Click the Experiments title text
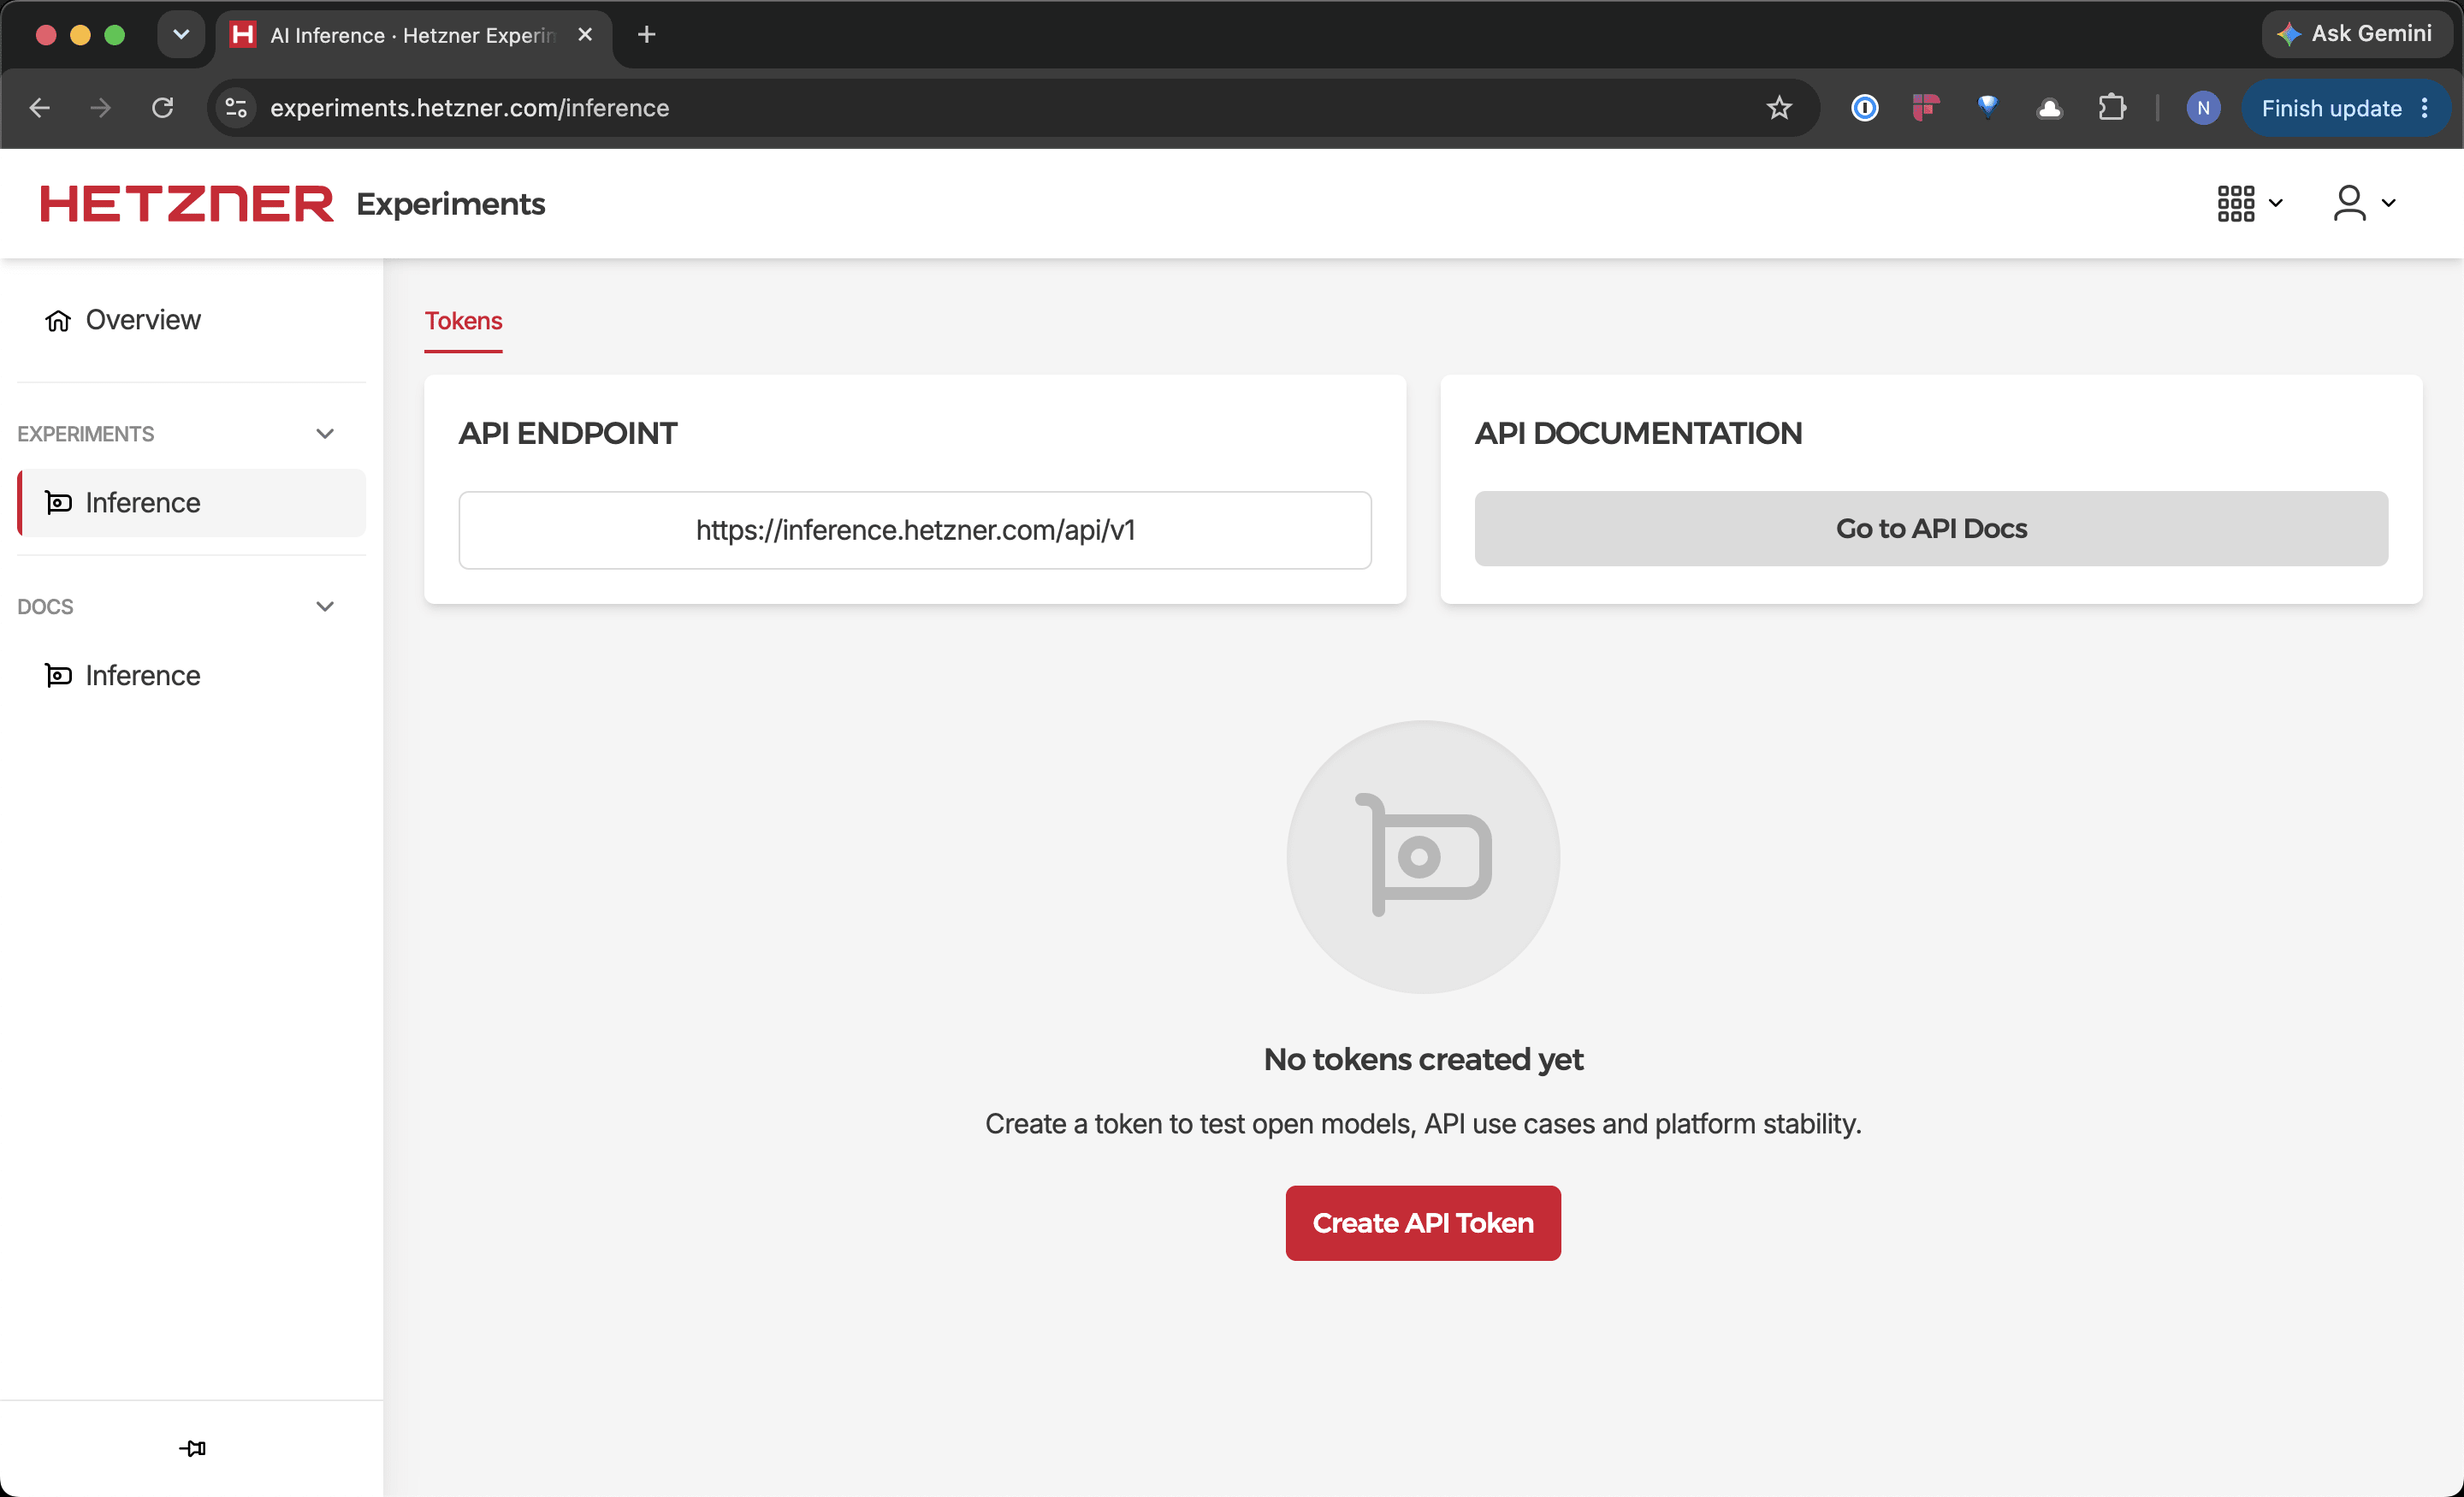This screenshot has width=2464, height=1497. click(450, 204)
